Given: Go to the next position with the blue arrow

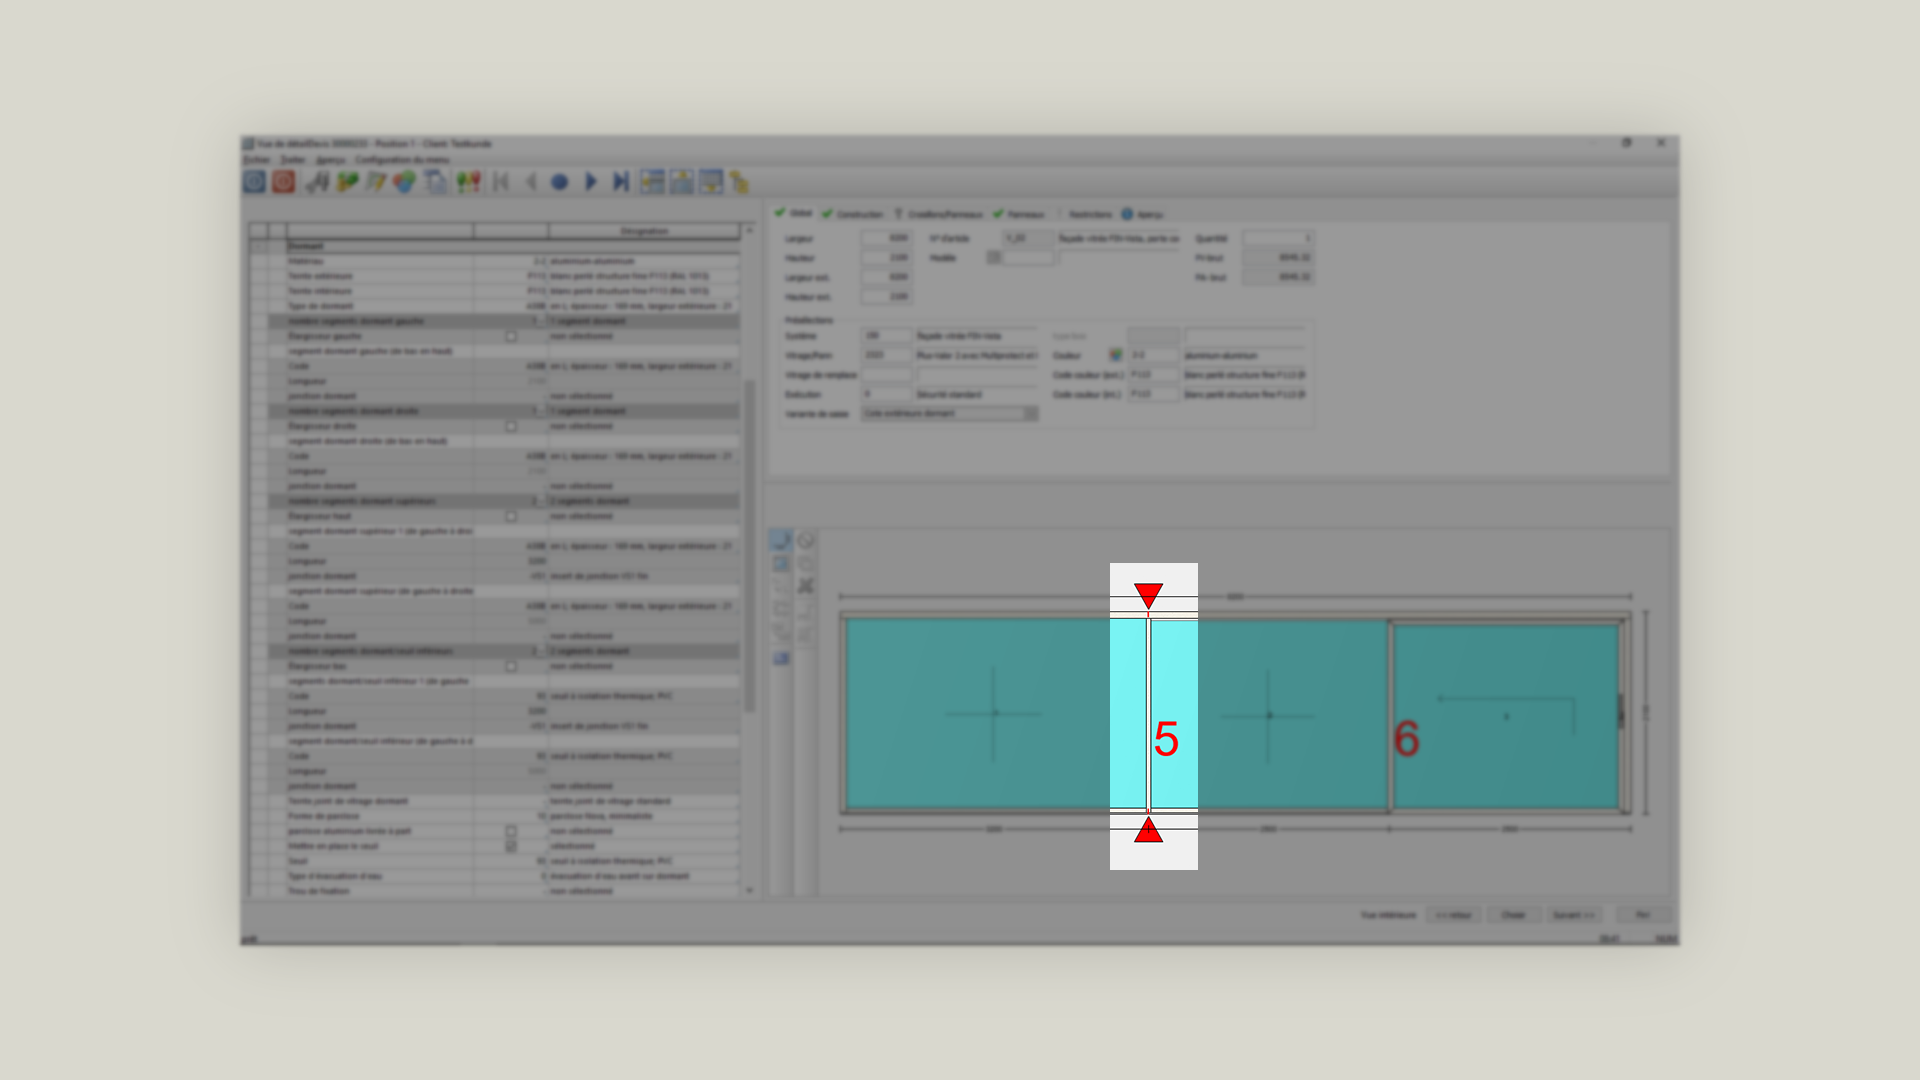Looking at the screenshot, I should [590, 181].
